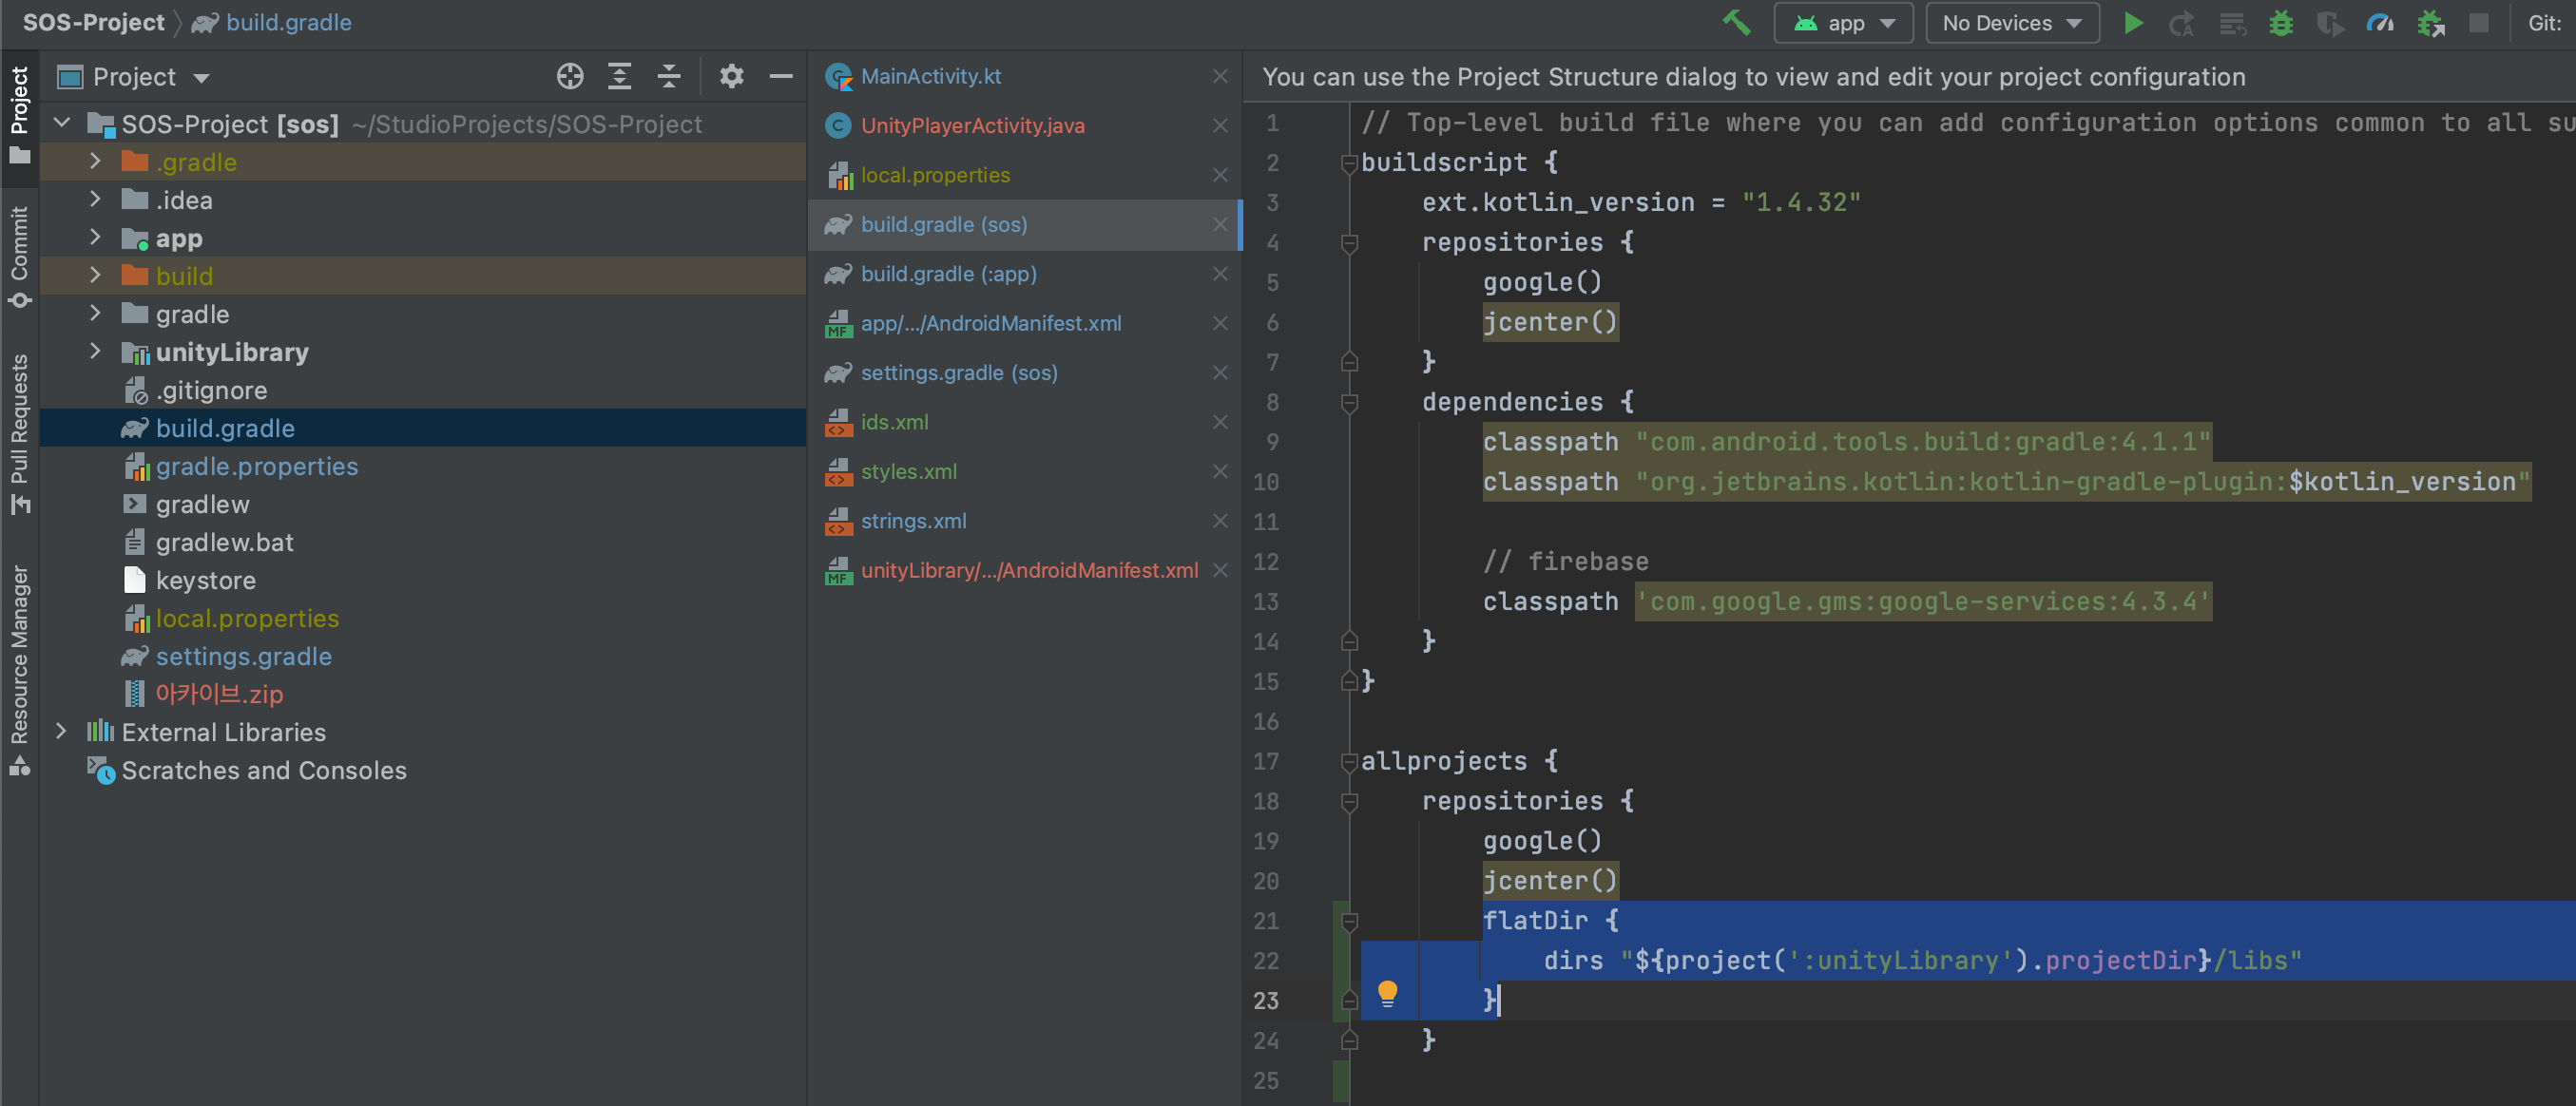Click the hammer Make Project icon
The width and height of the screenshot is (2576, 1106).
coord(1736,22)
